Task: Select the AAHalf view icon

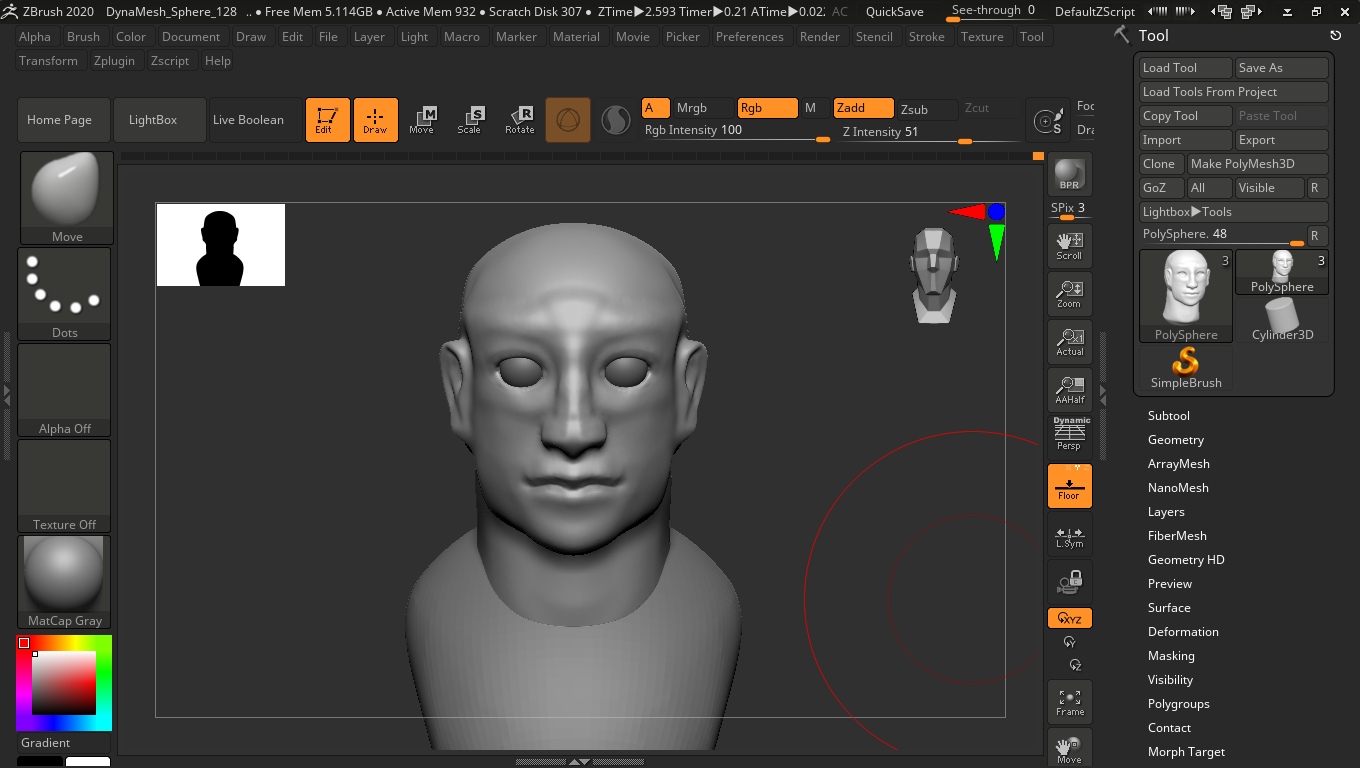Action: (1069, 390)
